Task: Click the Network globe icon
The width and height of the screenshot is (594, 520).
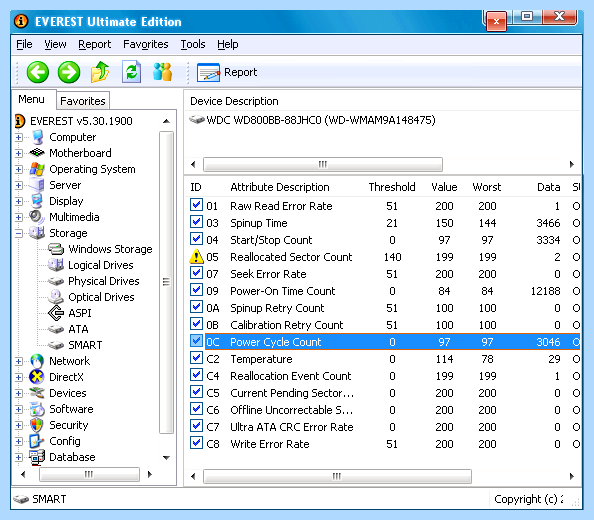Action: [x=37, y=361]
